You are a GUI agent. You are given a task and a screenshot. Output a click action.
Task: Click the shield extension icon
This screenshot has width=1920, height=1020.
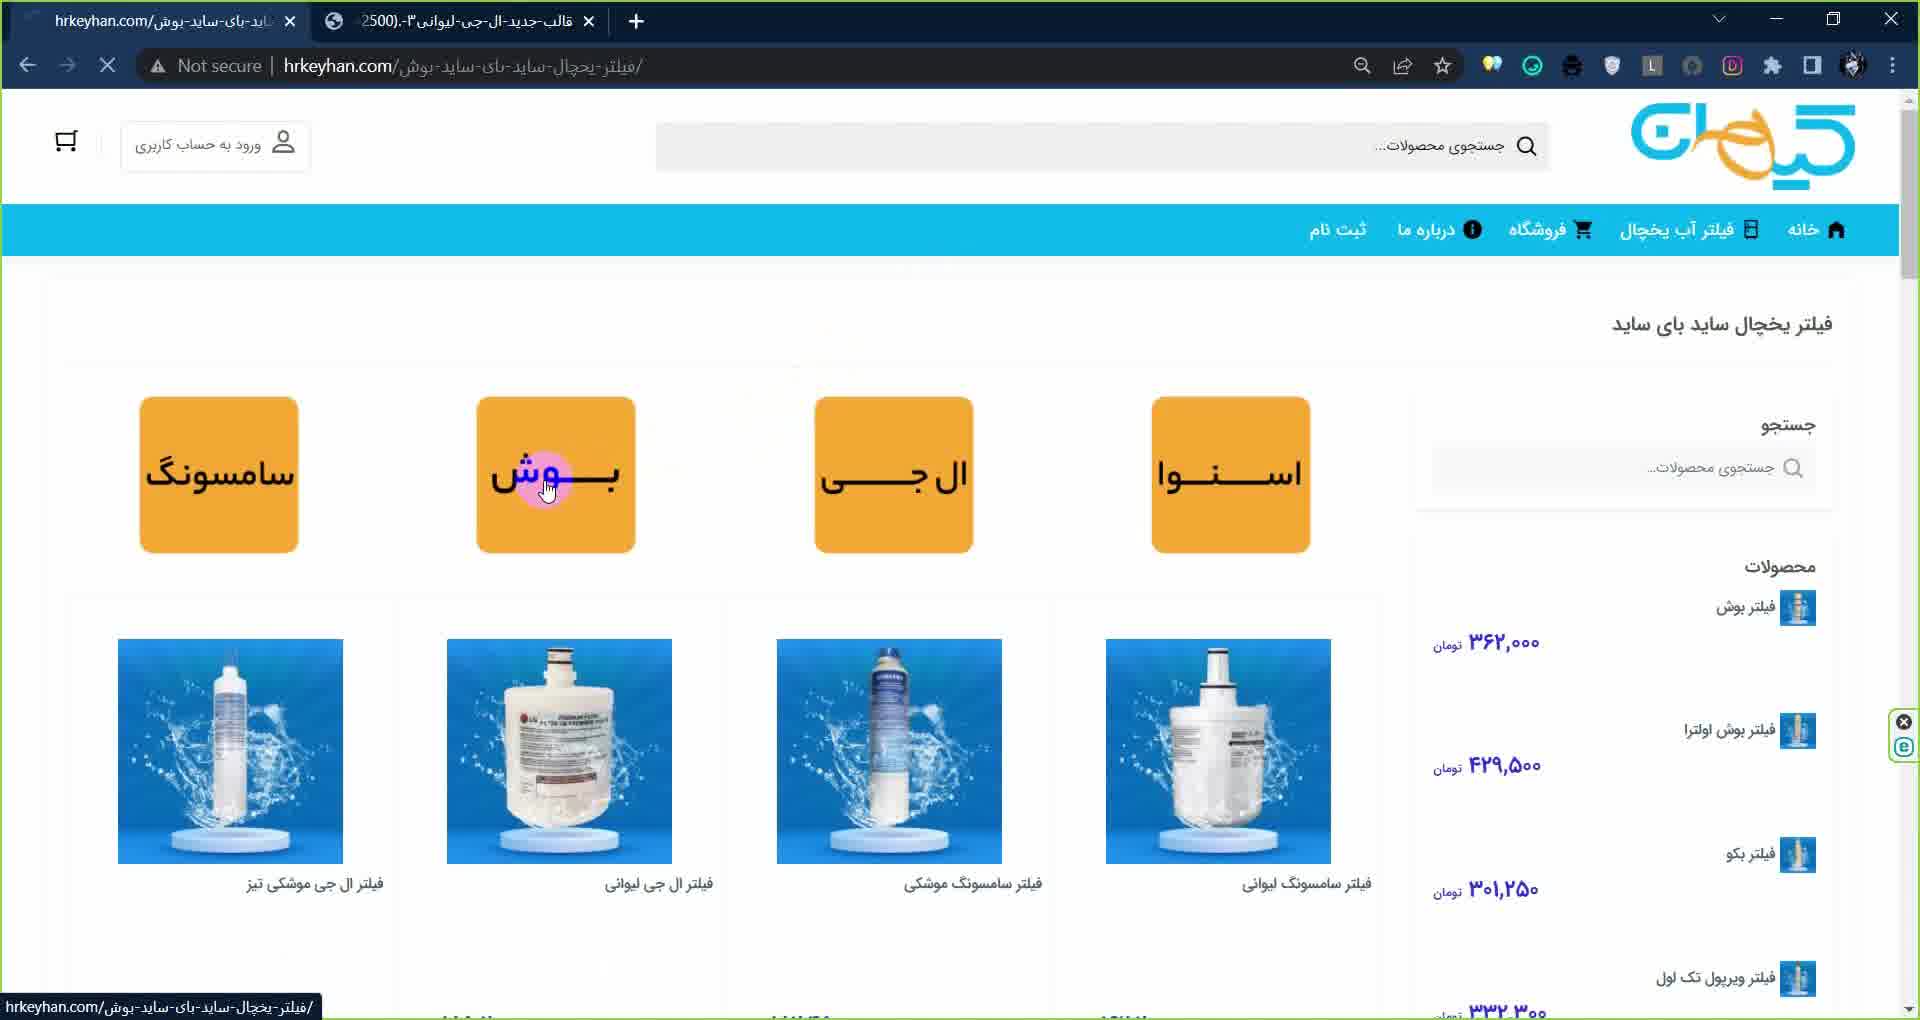[x=1612, y=66]
